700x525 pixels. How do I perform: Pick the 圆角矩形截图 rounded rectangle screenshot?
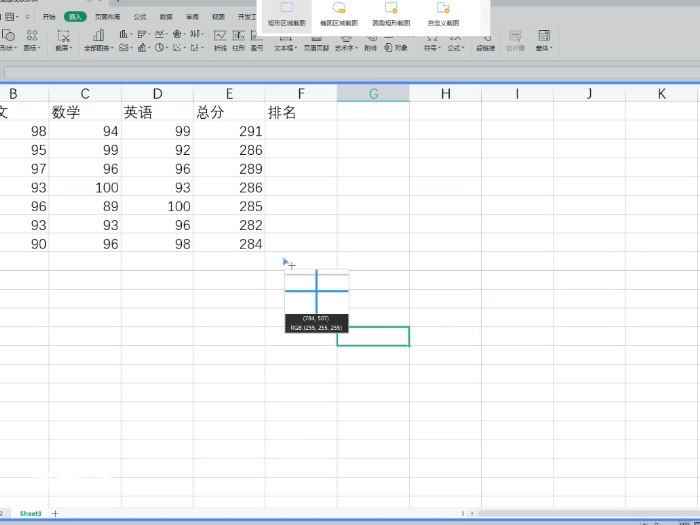pos(391,13)
